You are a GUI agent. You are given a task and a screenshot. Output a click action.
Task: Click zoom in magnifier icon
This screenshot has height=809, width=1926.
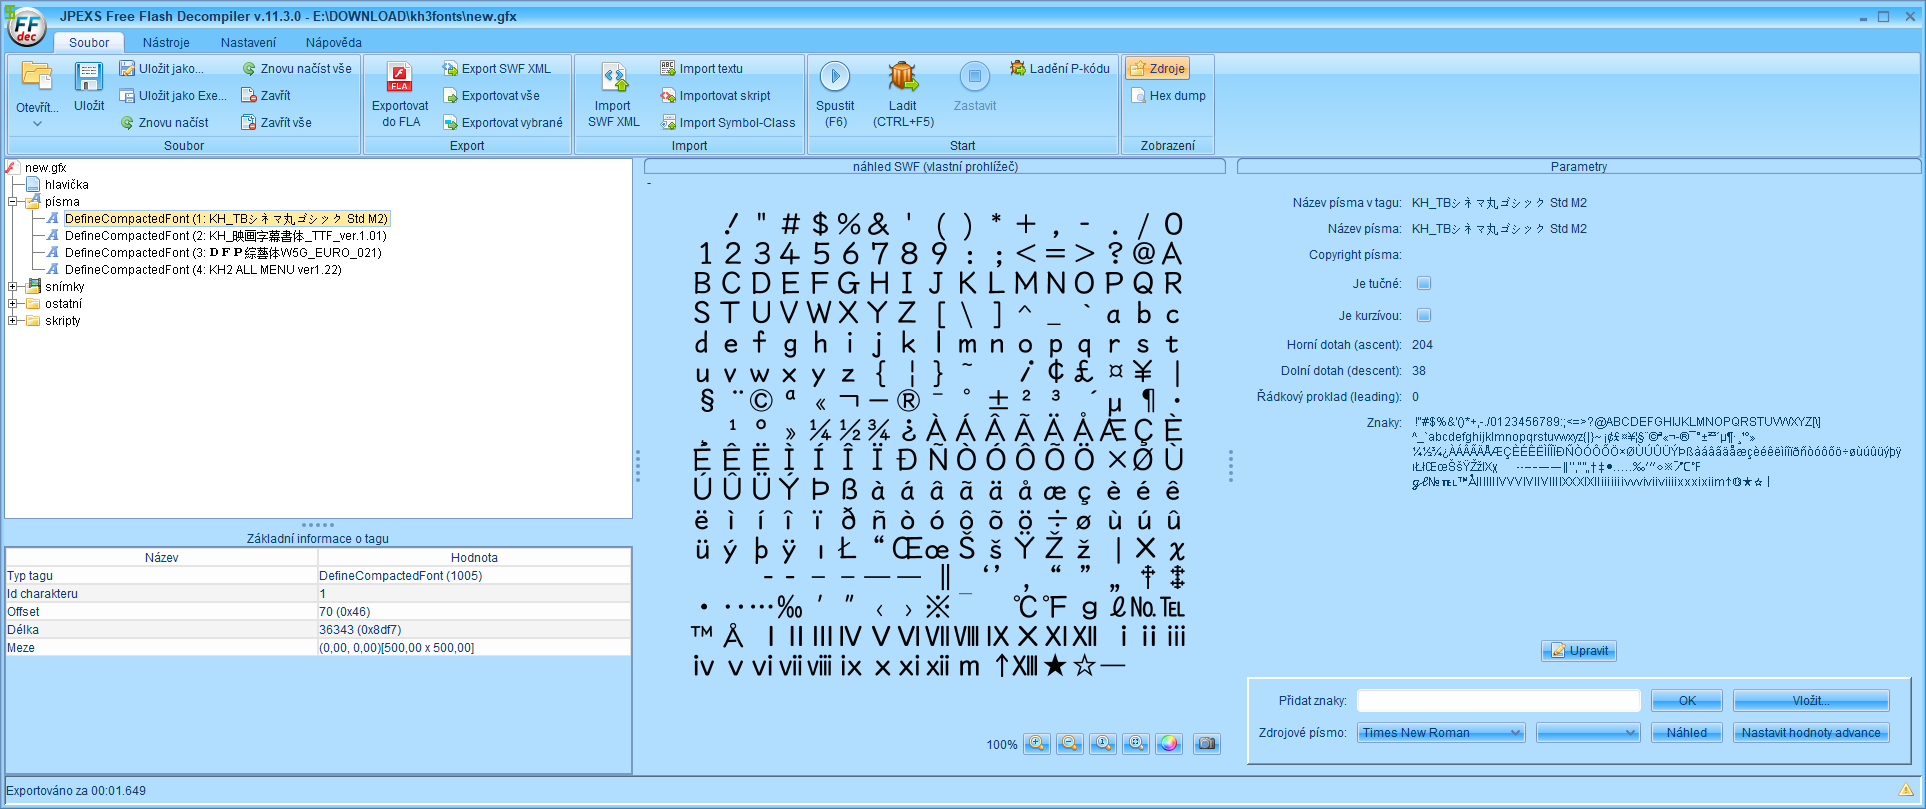pyautogui.click(x=1037, y=744)
